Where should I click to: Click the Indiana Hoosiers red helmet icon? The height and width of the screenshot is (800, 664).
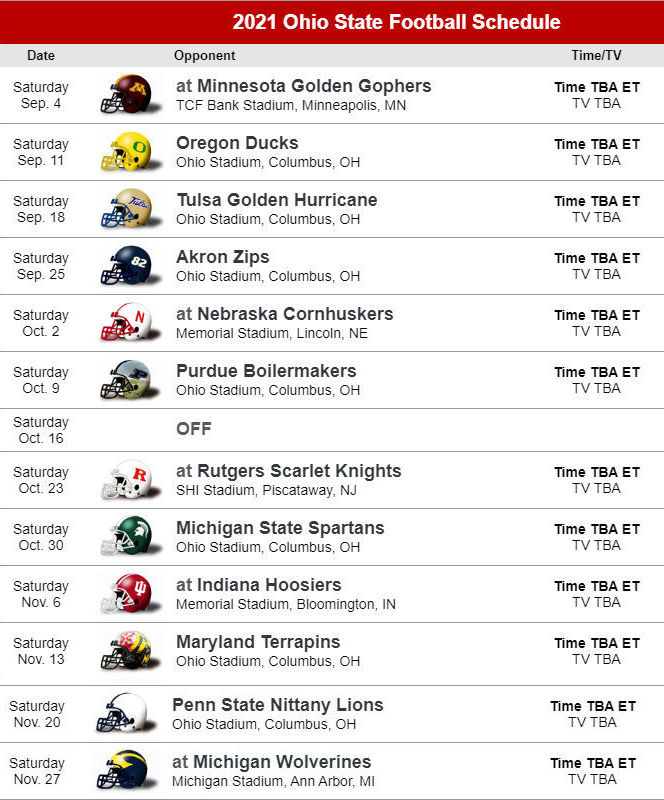pos(131,594)
